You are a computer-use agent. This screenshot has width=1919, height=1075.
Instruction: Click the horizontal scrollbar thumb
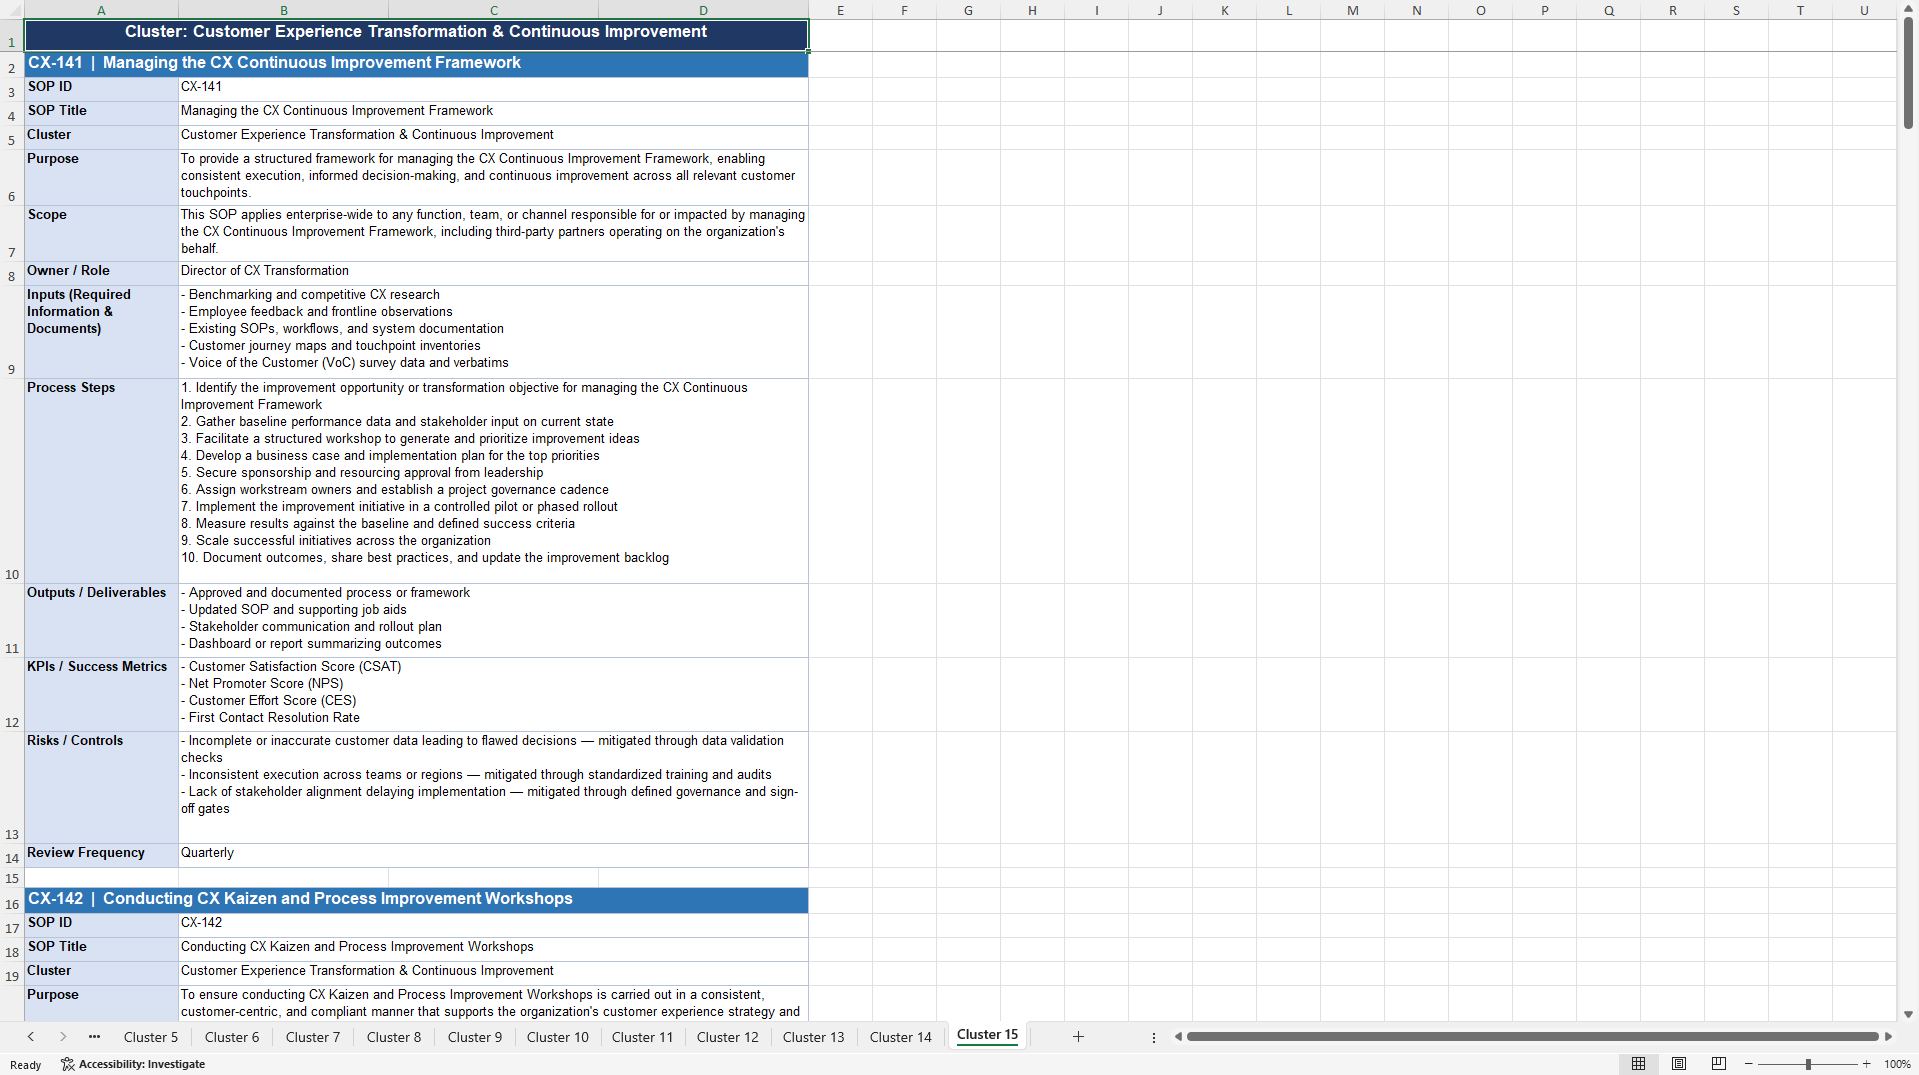[x=1533, y=1037]
